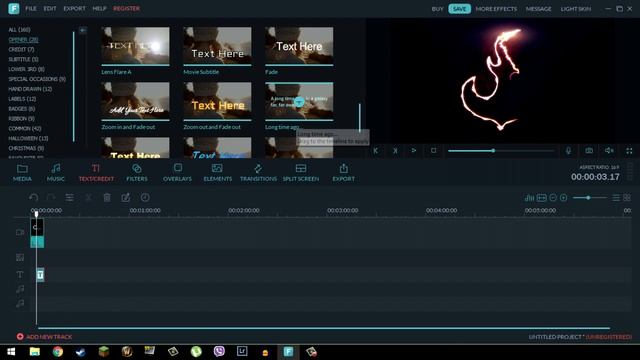Jump to previous frame in preview
This screenshot has width=640, height=360.
pyautogui.click(x=376, y=151)
